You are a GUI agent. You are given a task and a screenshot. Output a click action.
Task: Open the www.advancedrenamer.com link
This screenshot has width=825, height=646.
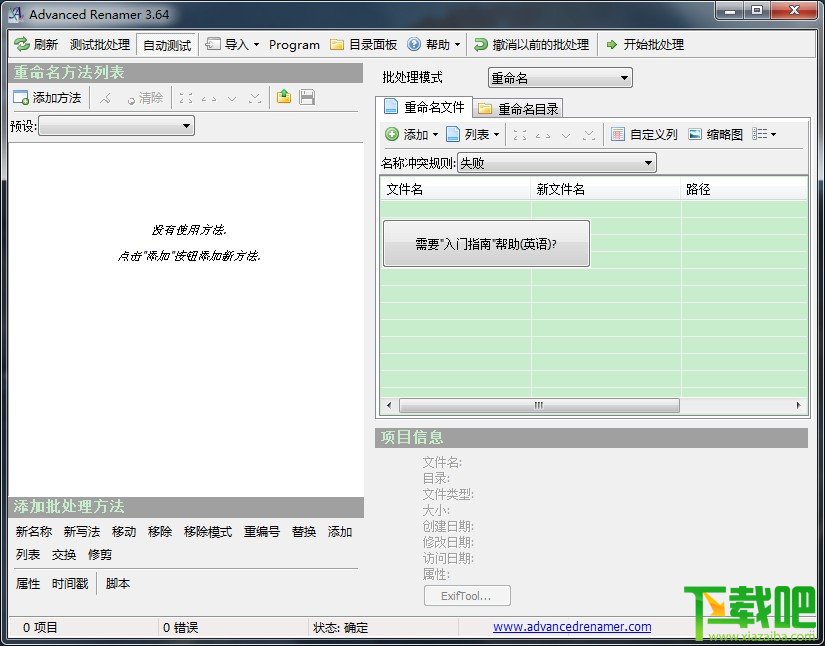[x=571, y=627]
